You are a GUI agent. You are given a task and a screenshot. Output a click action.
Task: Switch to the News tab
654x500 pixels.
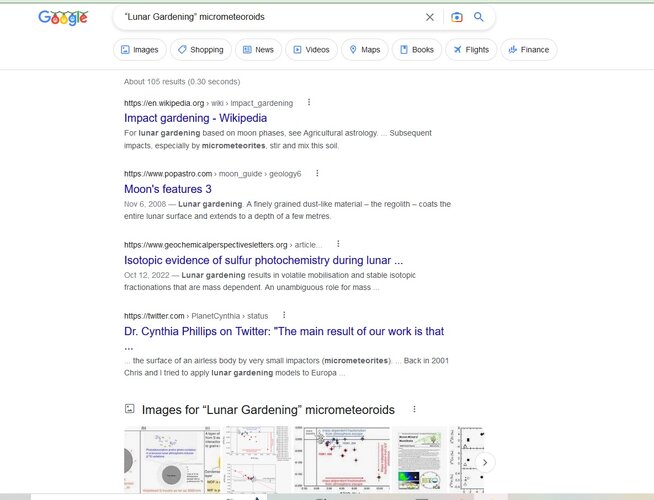(x=258, y=50)
